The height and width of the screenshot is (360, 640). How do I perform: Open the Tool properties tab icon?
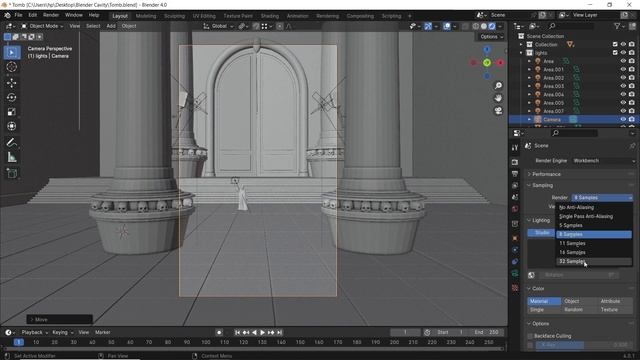(x=515, y=147)
